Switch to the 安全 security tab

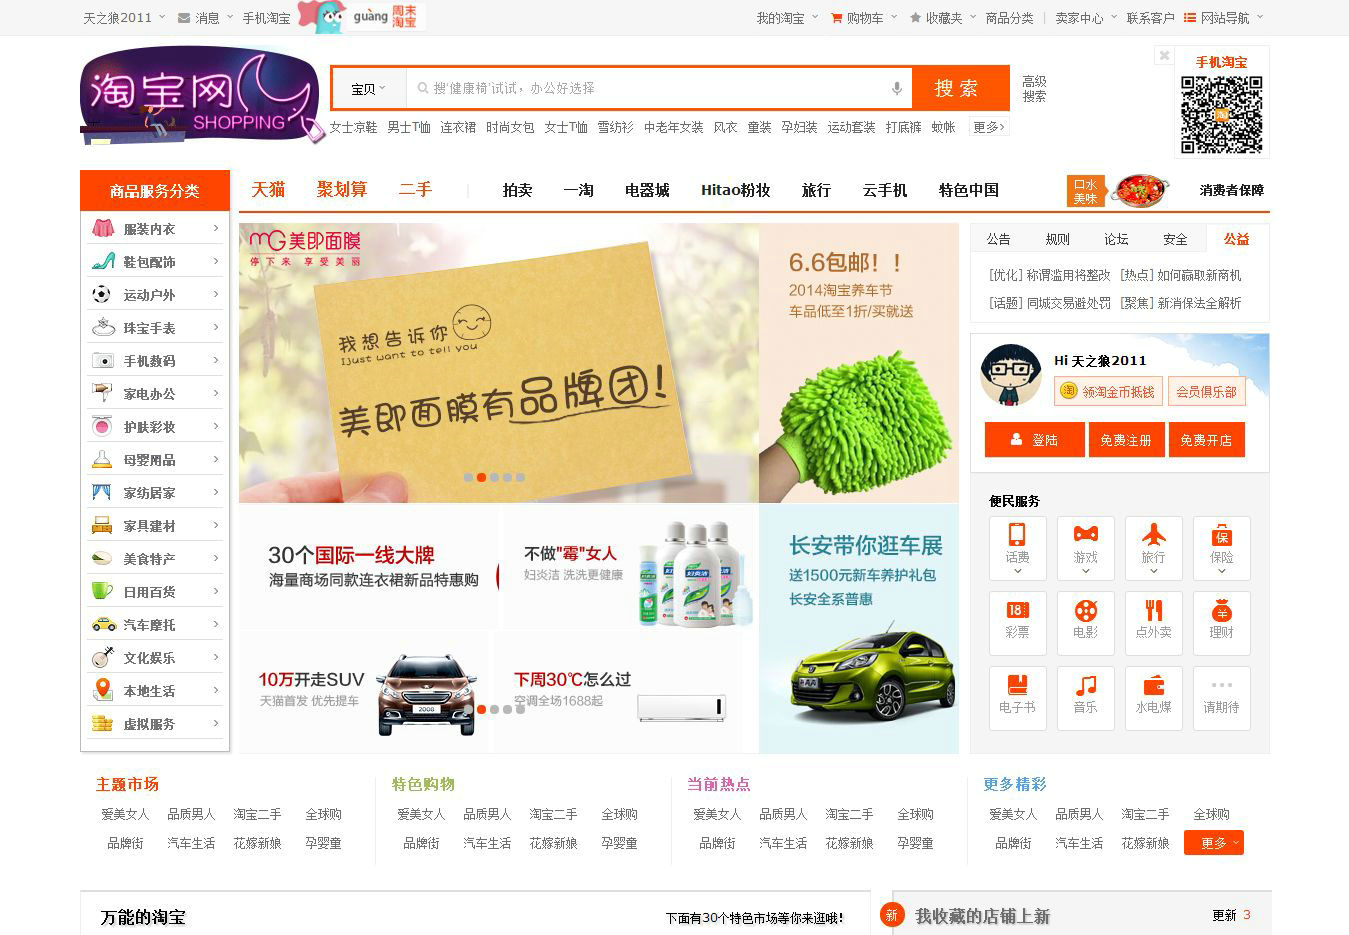coord(1176,239)
